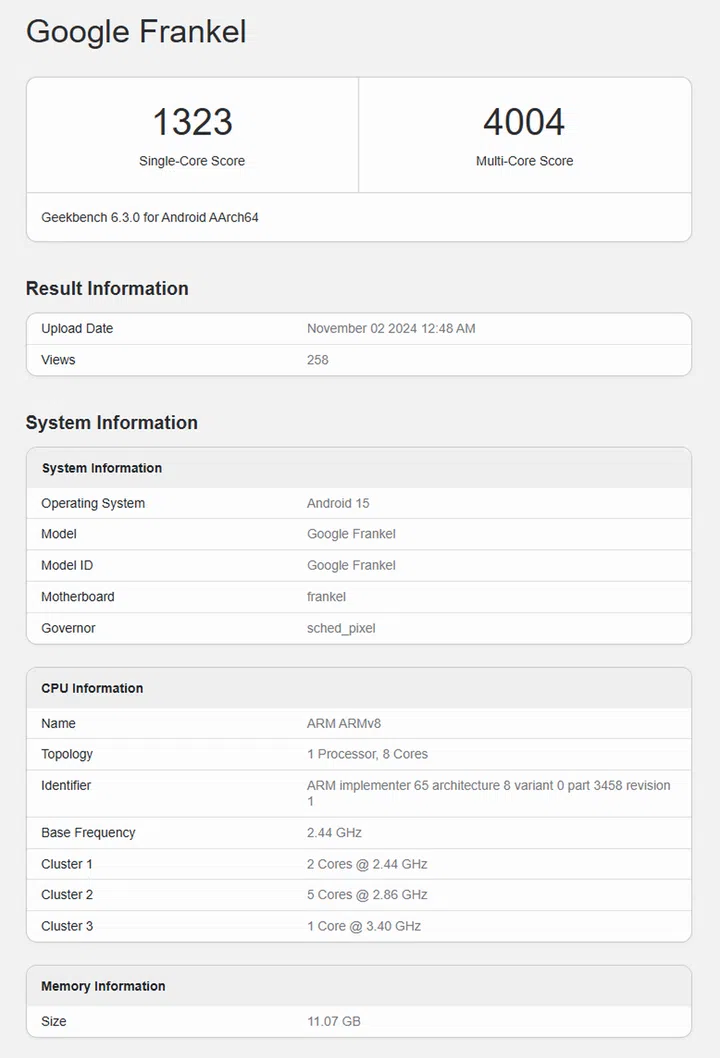Click the Geekbench 6.3.0 version text

pos(150,217)
